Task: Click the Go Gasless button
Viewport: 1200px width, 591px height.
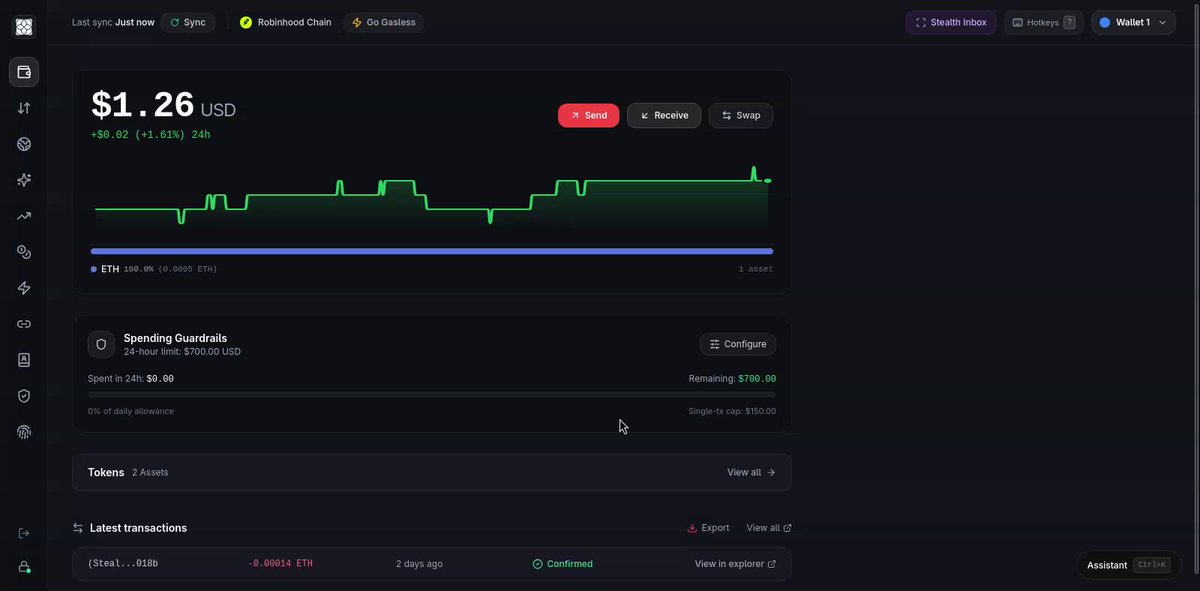Action: tap(383, 22)
